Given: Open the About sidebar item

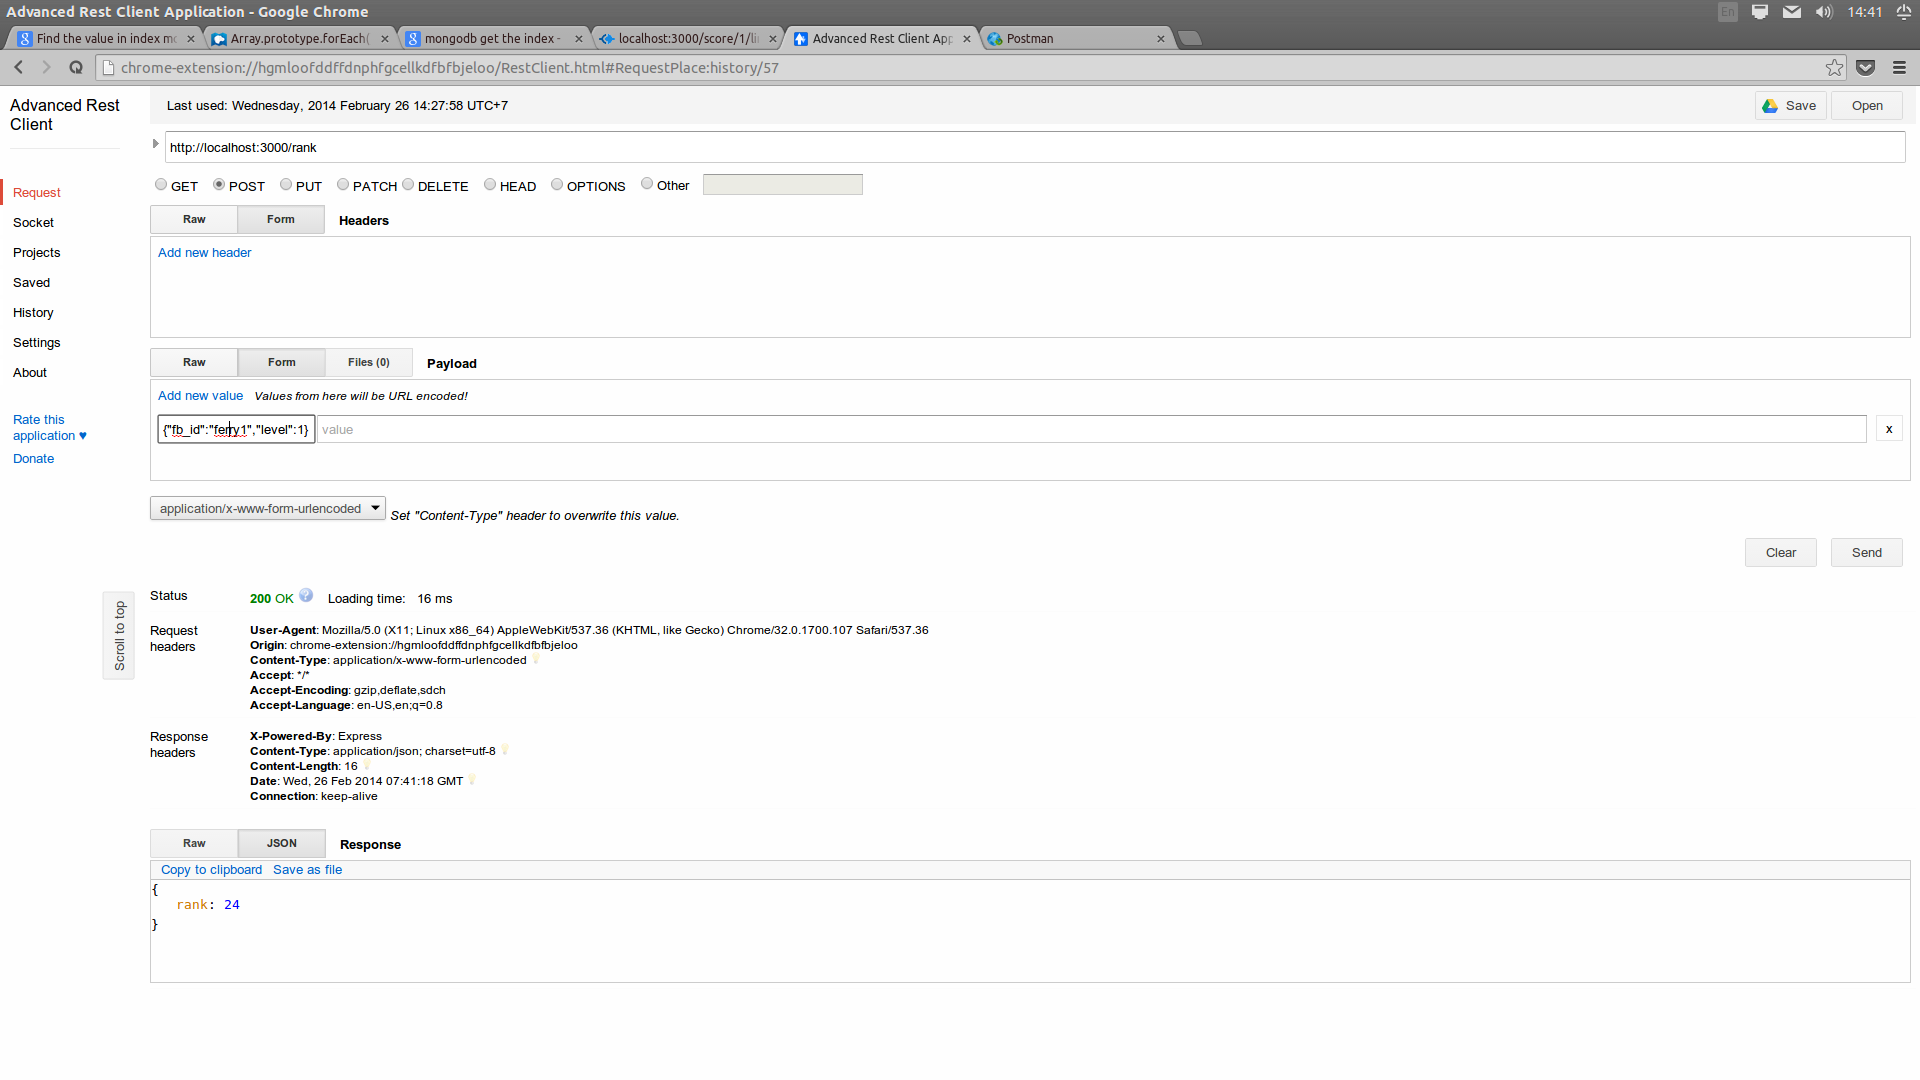Looking at the screenshot, I should [x=30, y=373].
